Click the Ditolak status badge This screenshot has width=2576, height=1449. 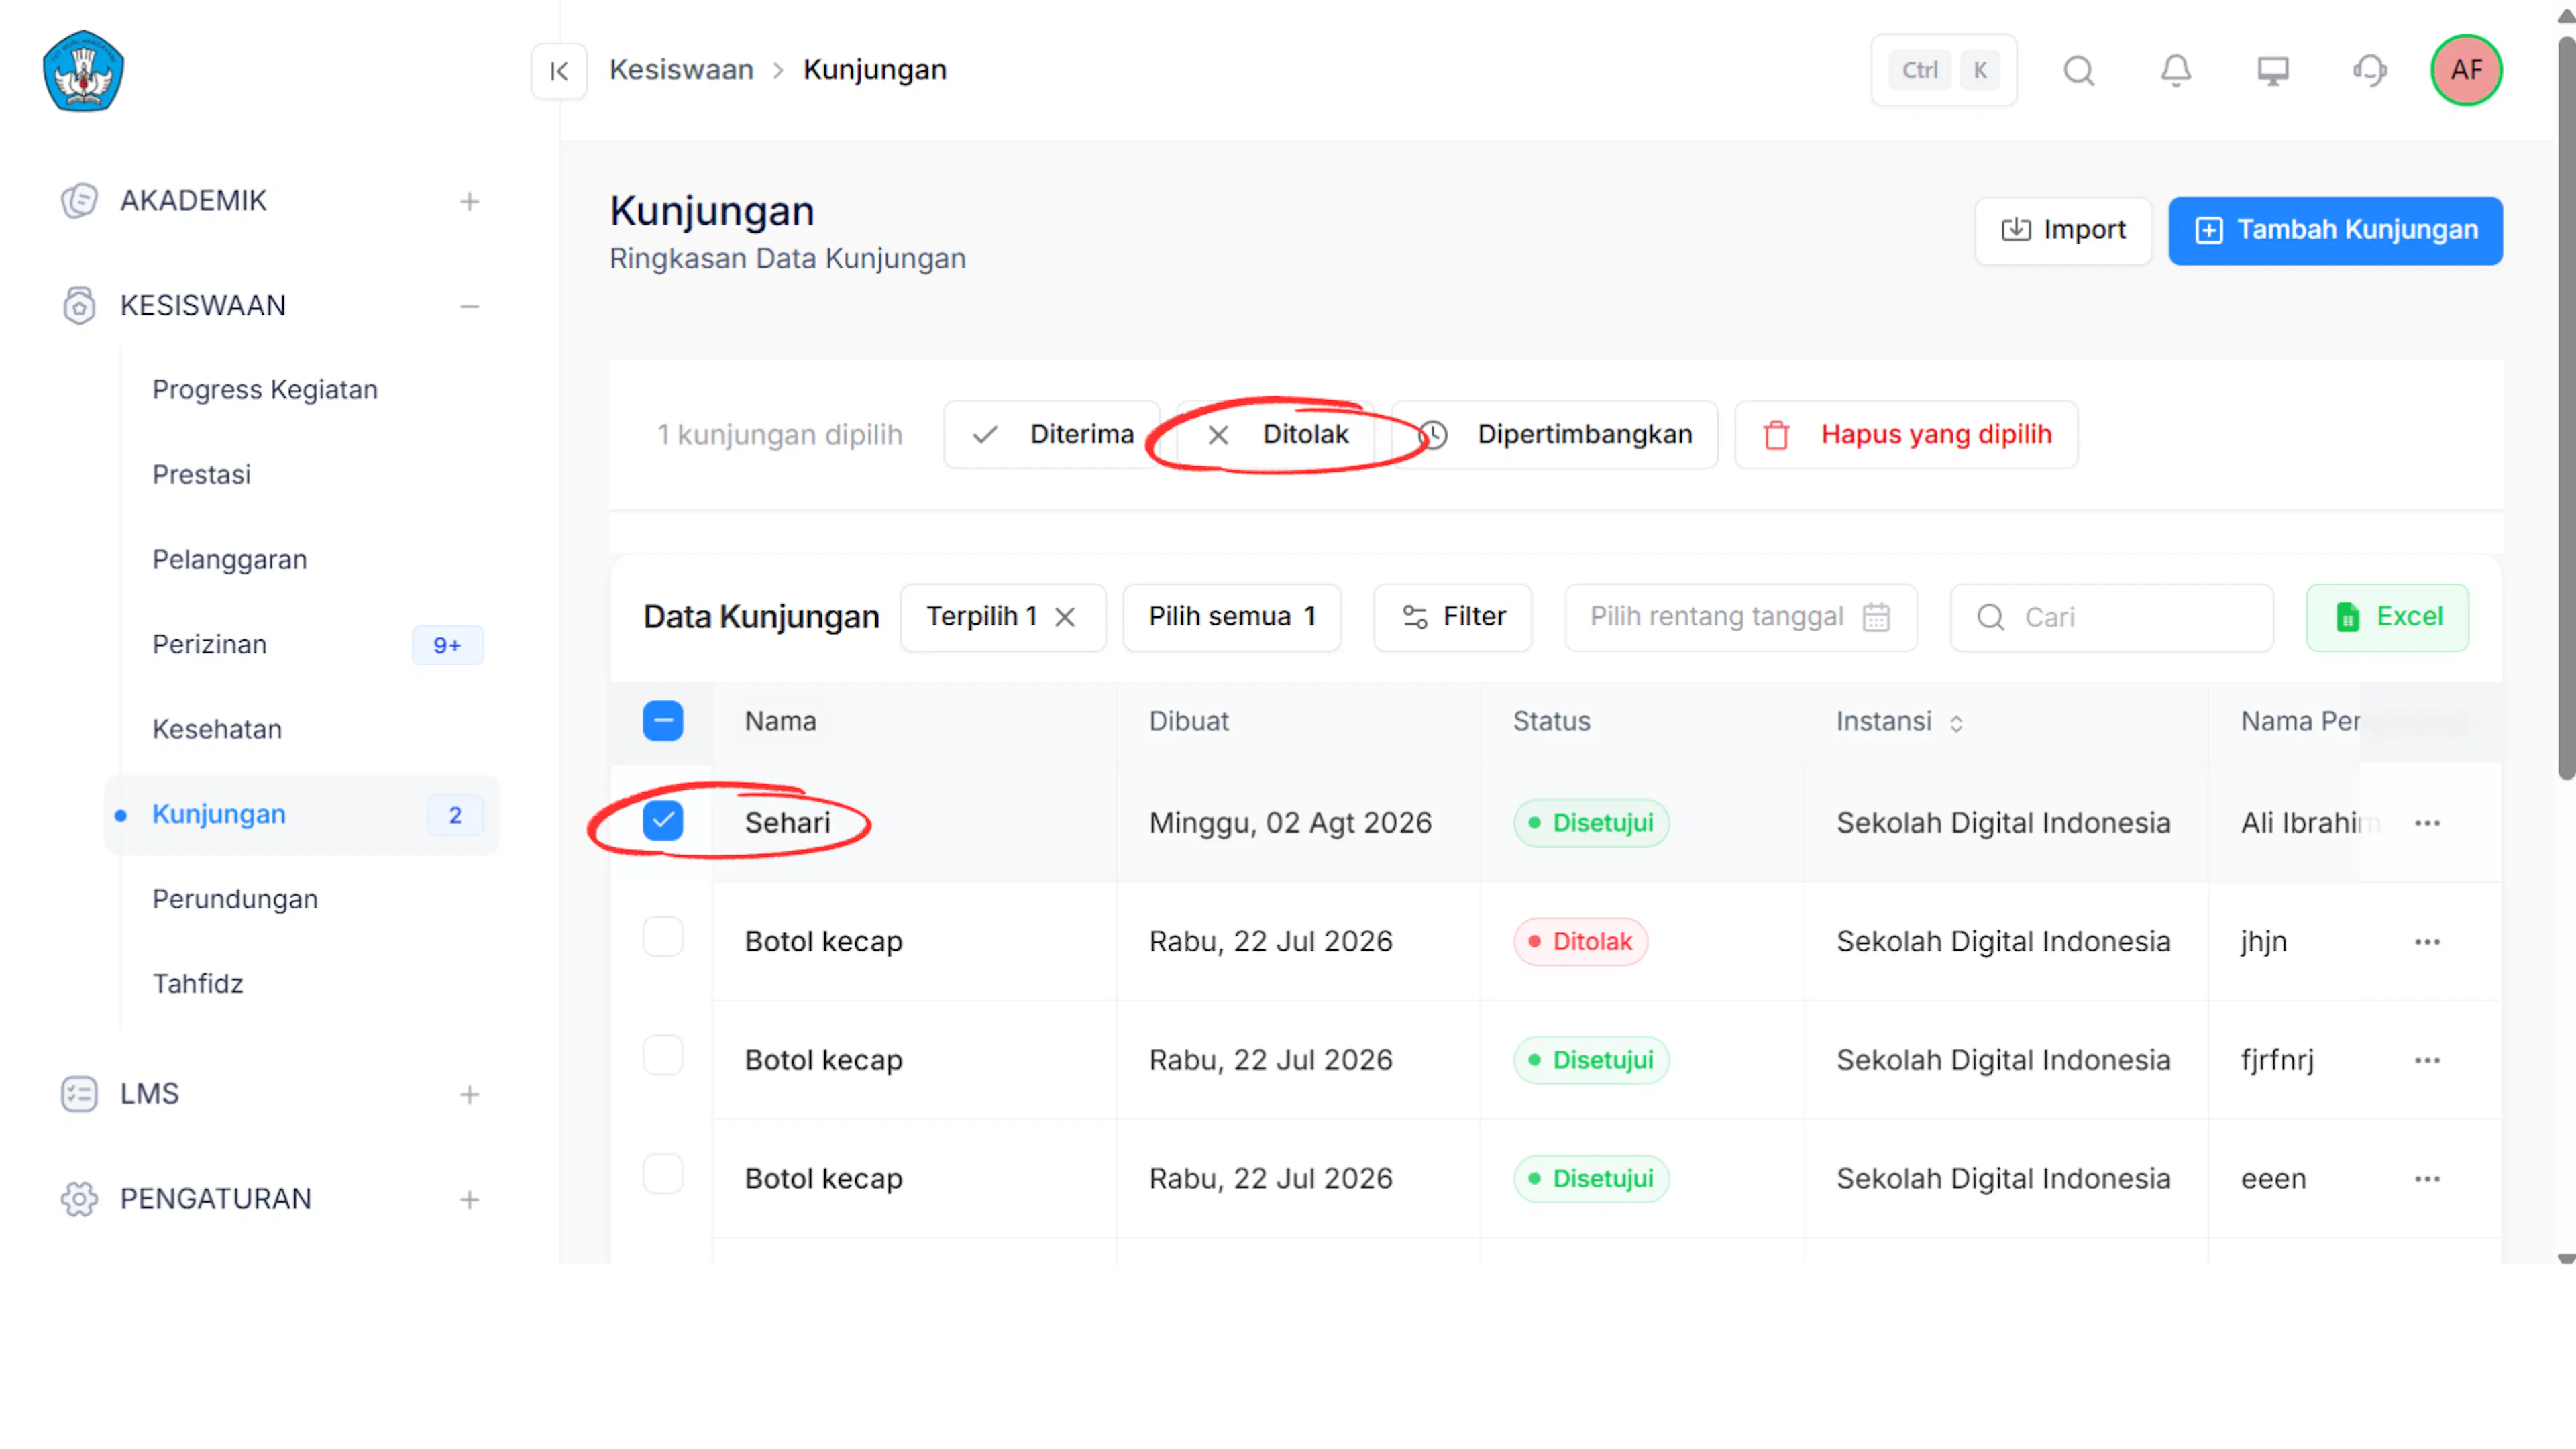[1580, 942]
